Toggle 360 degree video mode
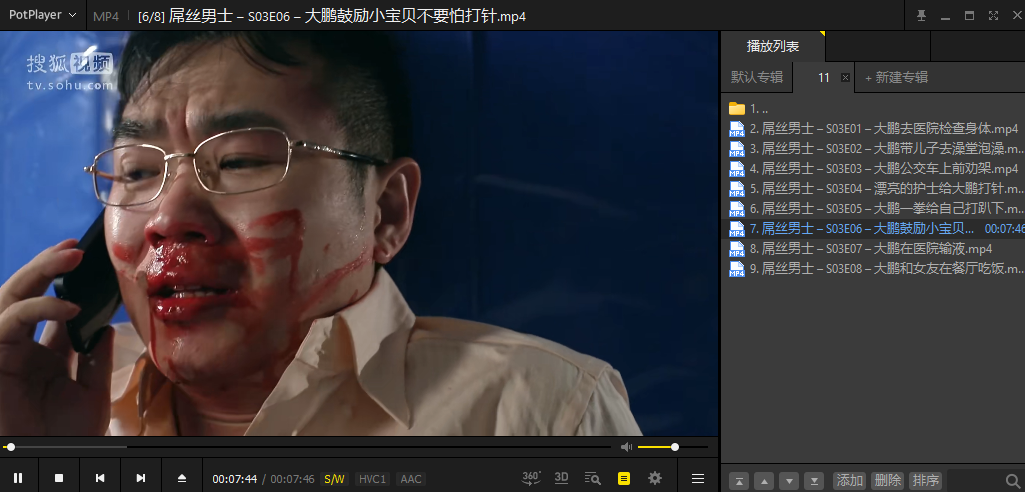Image resolution: width=1025 pixels, height=492 pixels. tap(531, 478)
